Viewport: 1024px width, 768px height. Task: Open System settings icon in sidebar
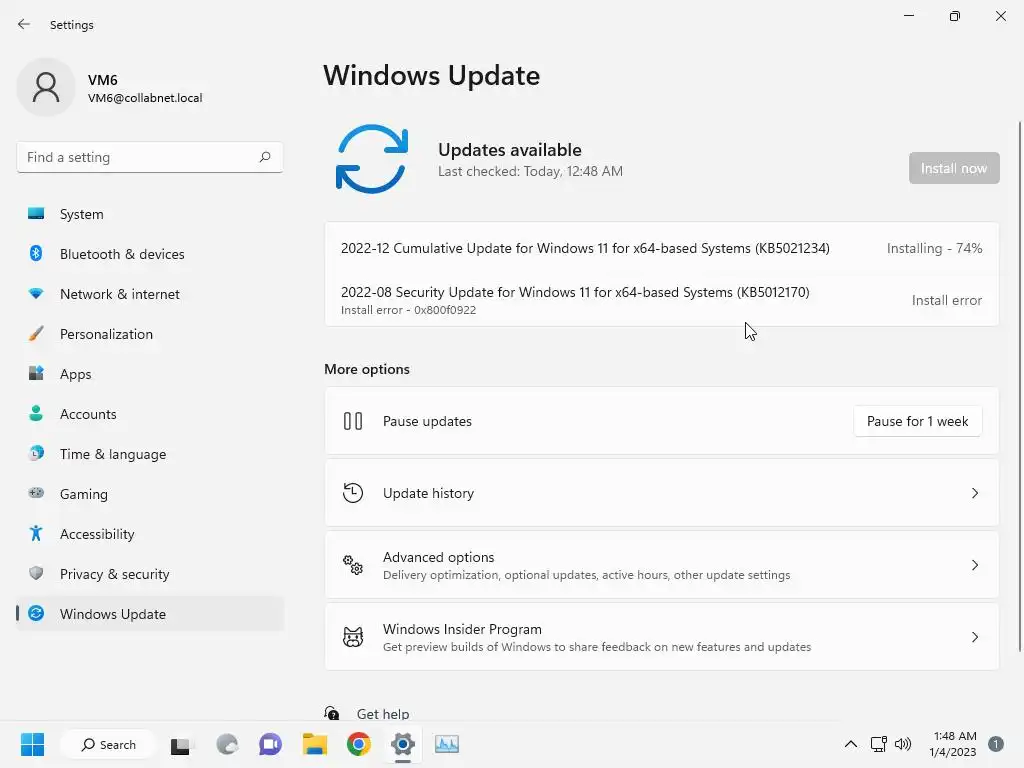[36, 214]
